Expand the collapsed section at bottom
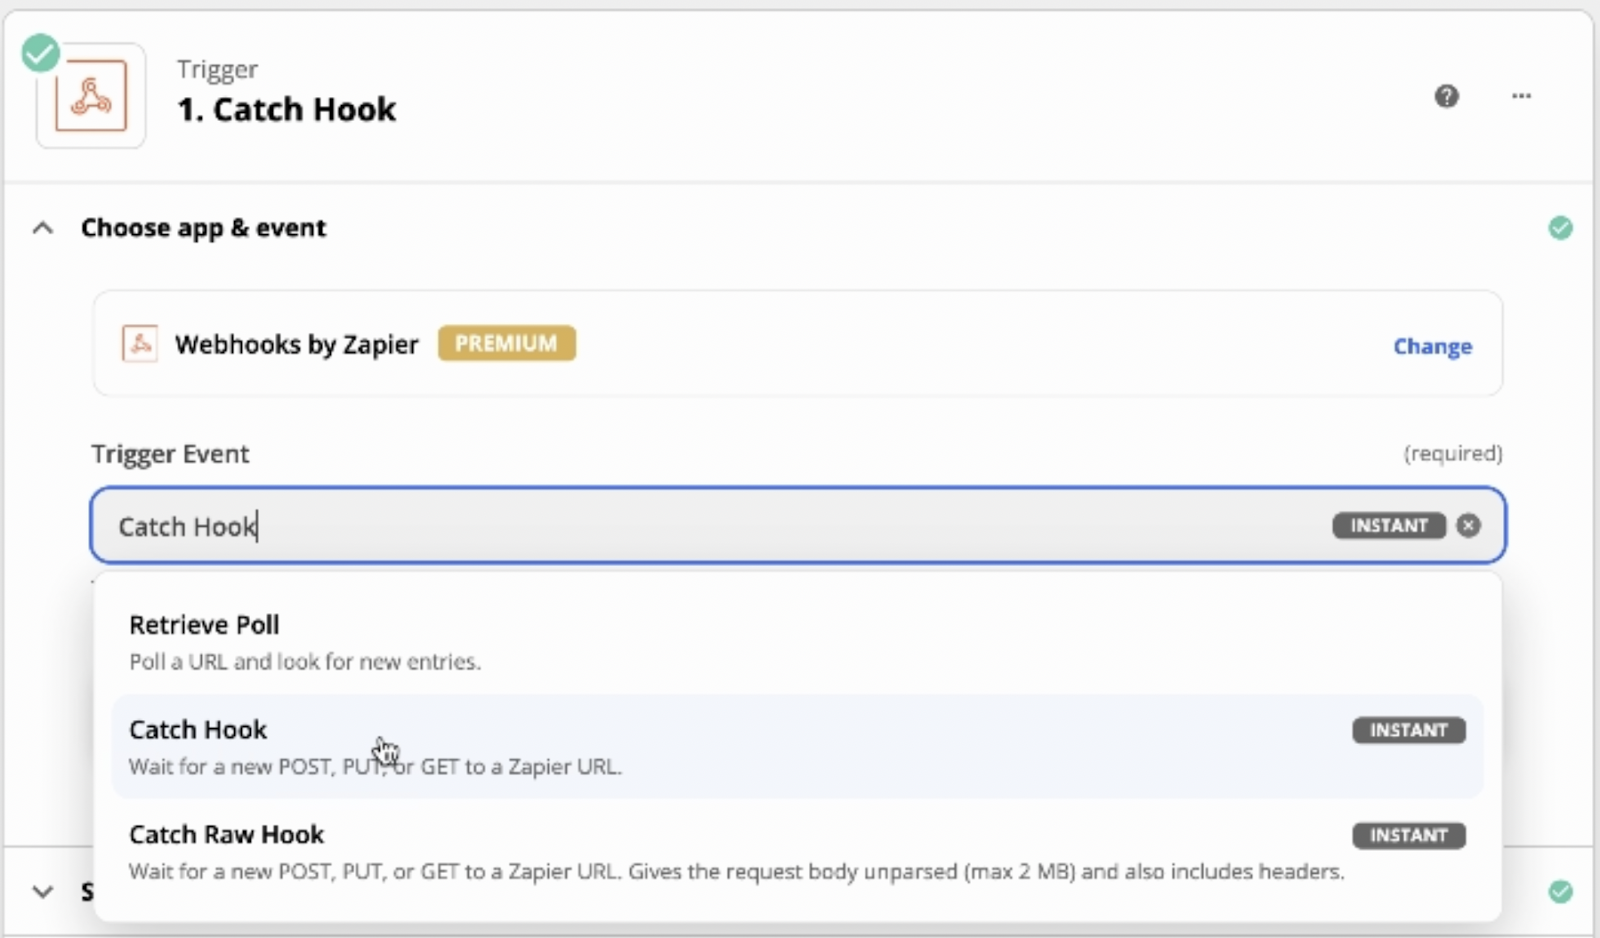Viewport: 1600px width, 938px height. point(43,891)
